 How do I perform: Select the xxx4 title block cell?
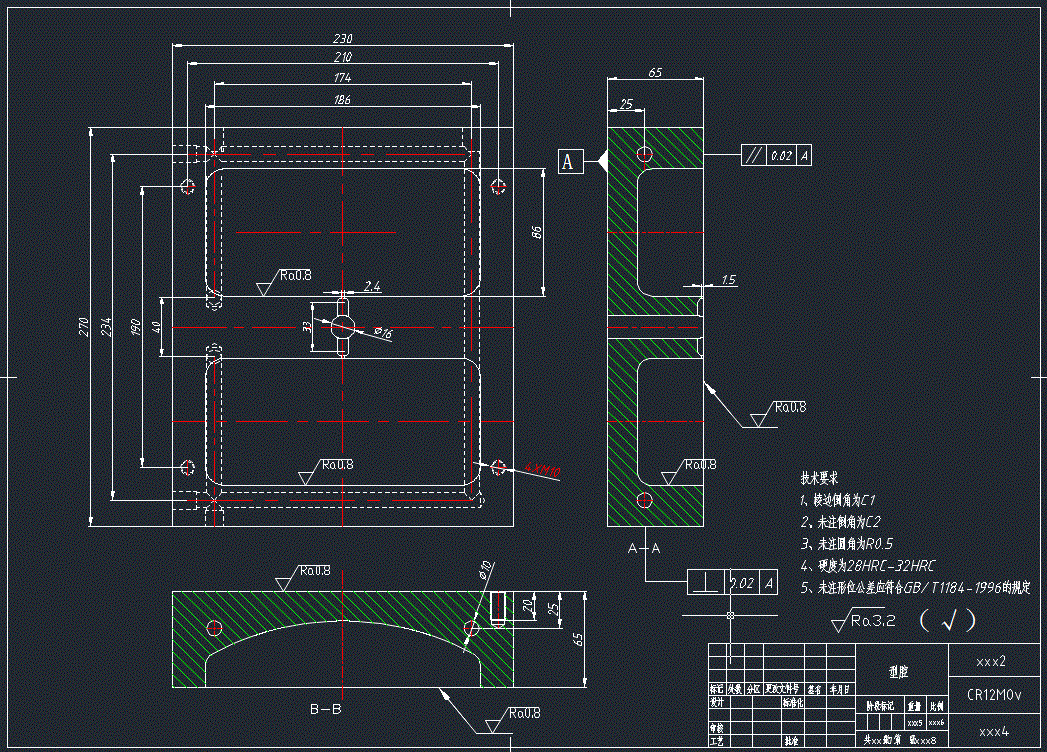[994, 733]
